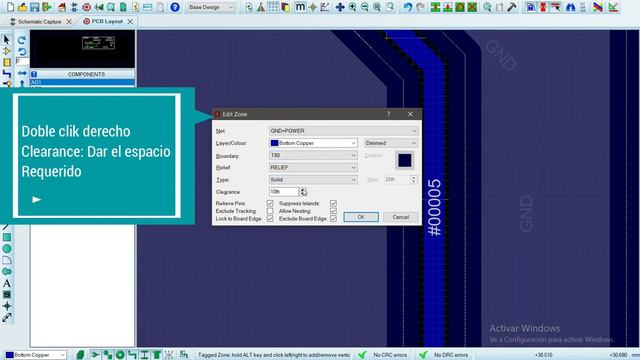This screenshot has width=640, height=360.
Task: Click the No CRC errors status indicator
Action: [384, 355]
